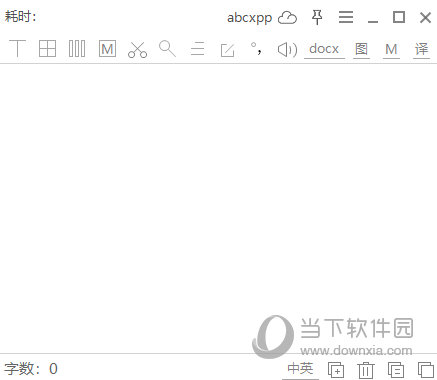The image size is (437, 380).
Task: Open the edit/export square arrow icon
Action: pos(228,50)
